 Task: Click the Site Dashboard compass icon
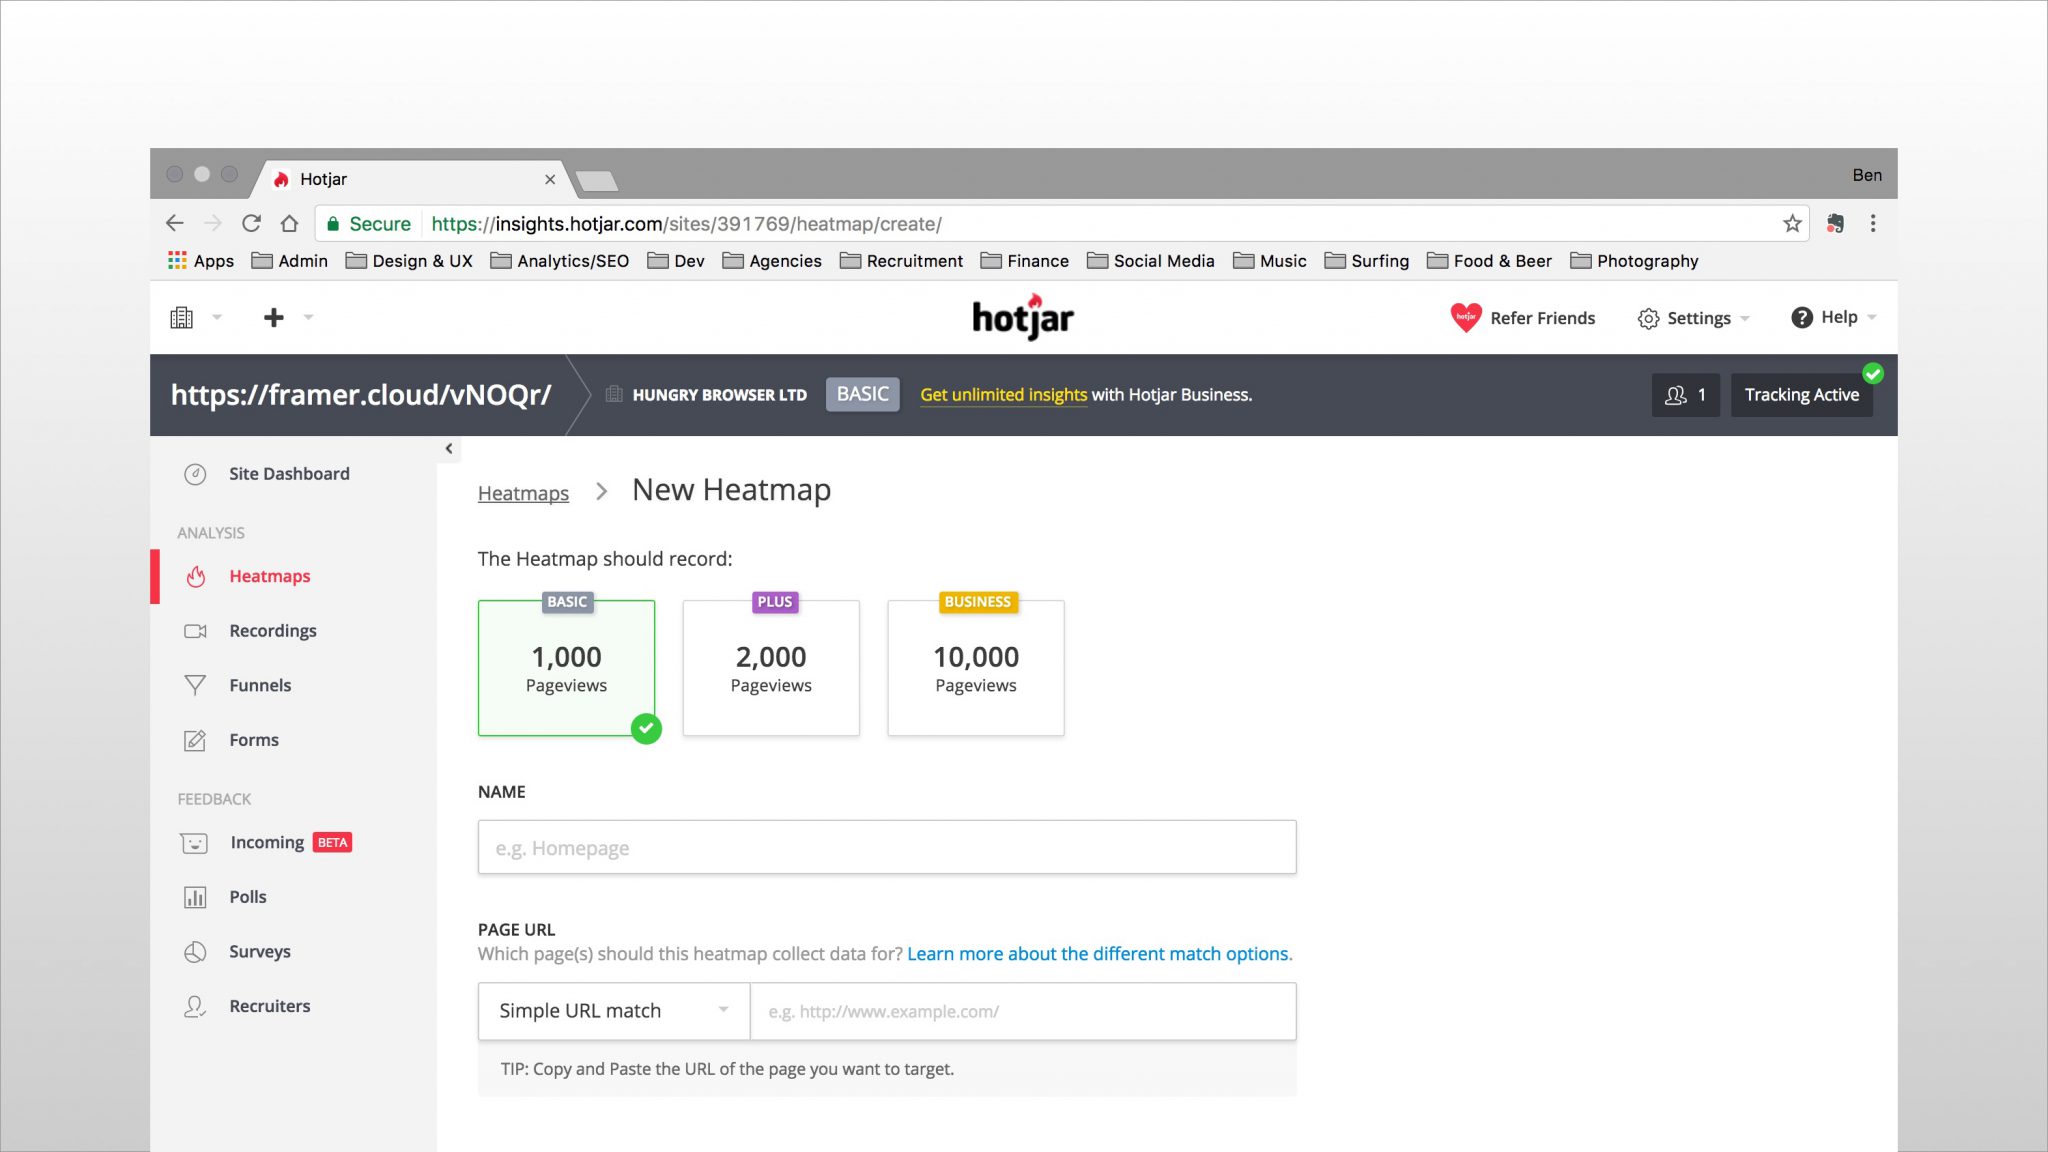[195, 474]
